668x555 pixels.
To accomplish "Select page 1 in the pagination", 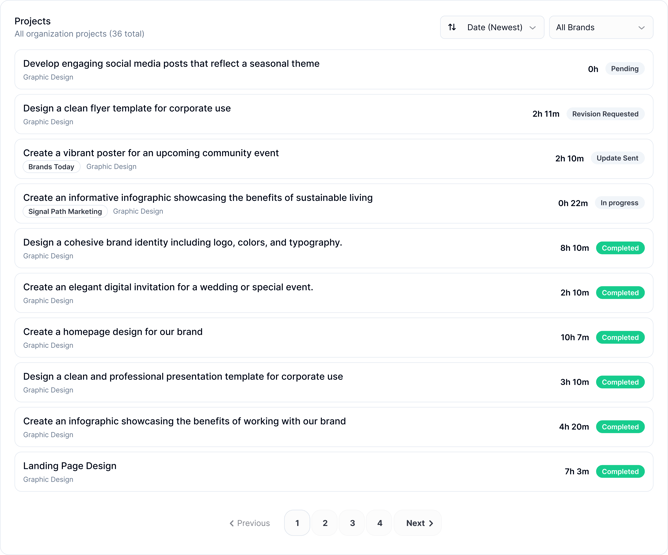I will (297, 523).
